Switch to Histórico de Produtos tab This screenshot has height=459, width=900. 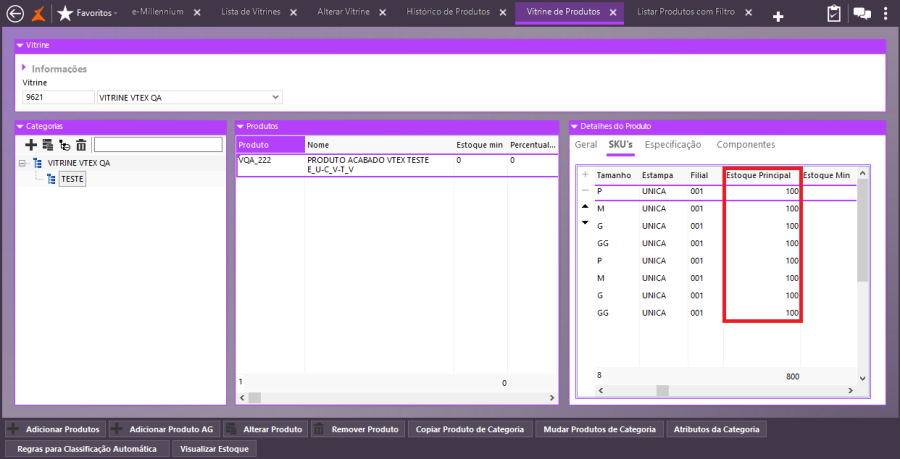448,12
